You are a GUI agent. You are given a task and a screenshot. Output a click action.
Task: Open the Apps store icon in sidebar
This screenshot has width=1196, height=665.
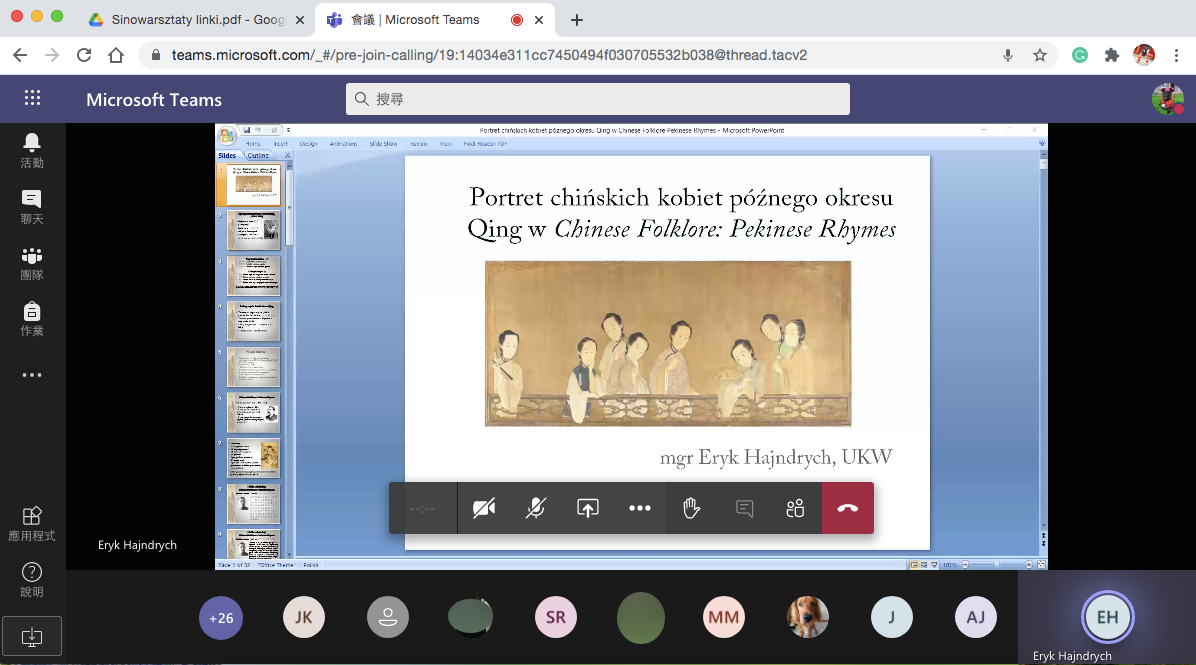click(x=32, y=523)
